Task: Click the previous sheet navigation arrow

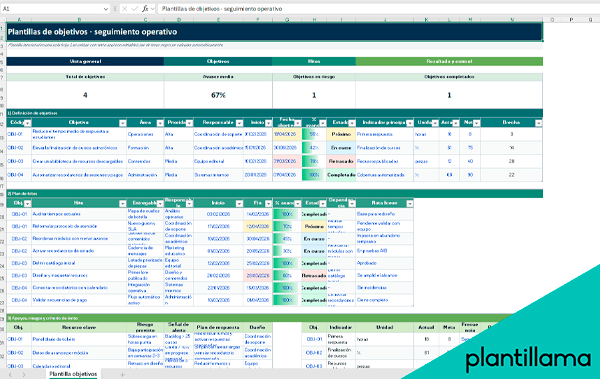Action: tap(10, 374)
